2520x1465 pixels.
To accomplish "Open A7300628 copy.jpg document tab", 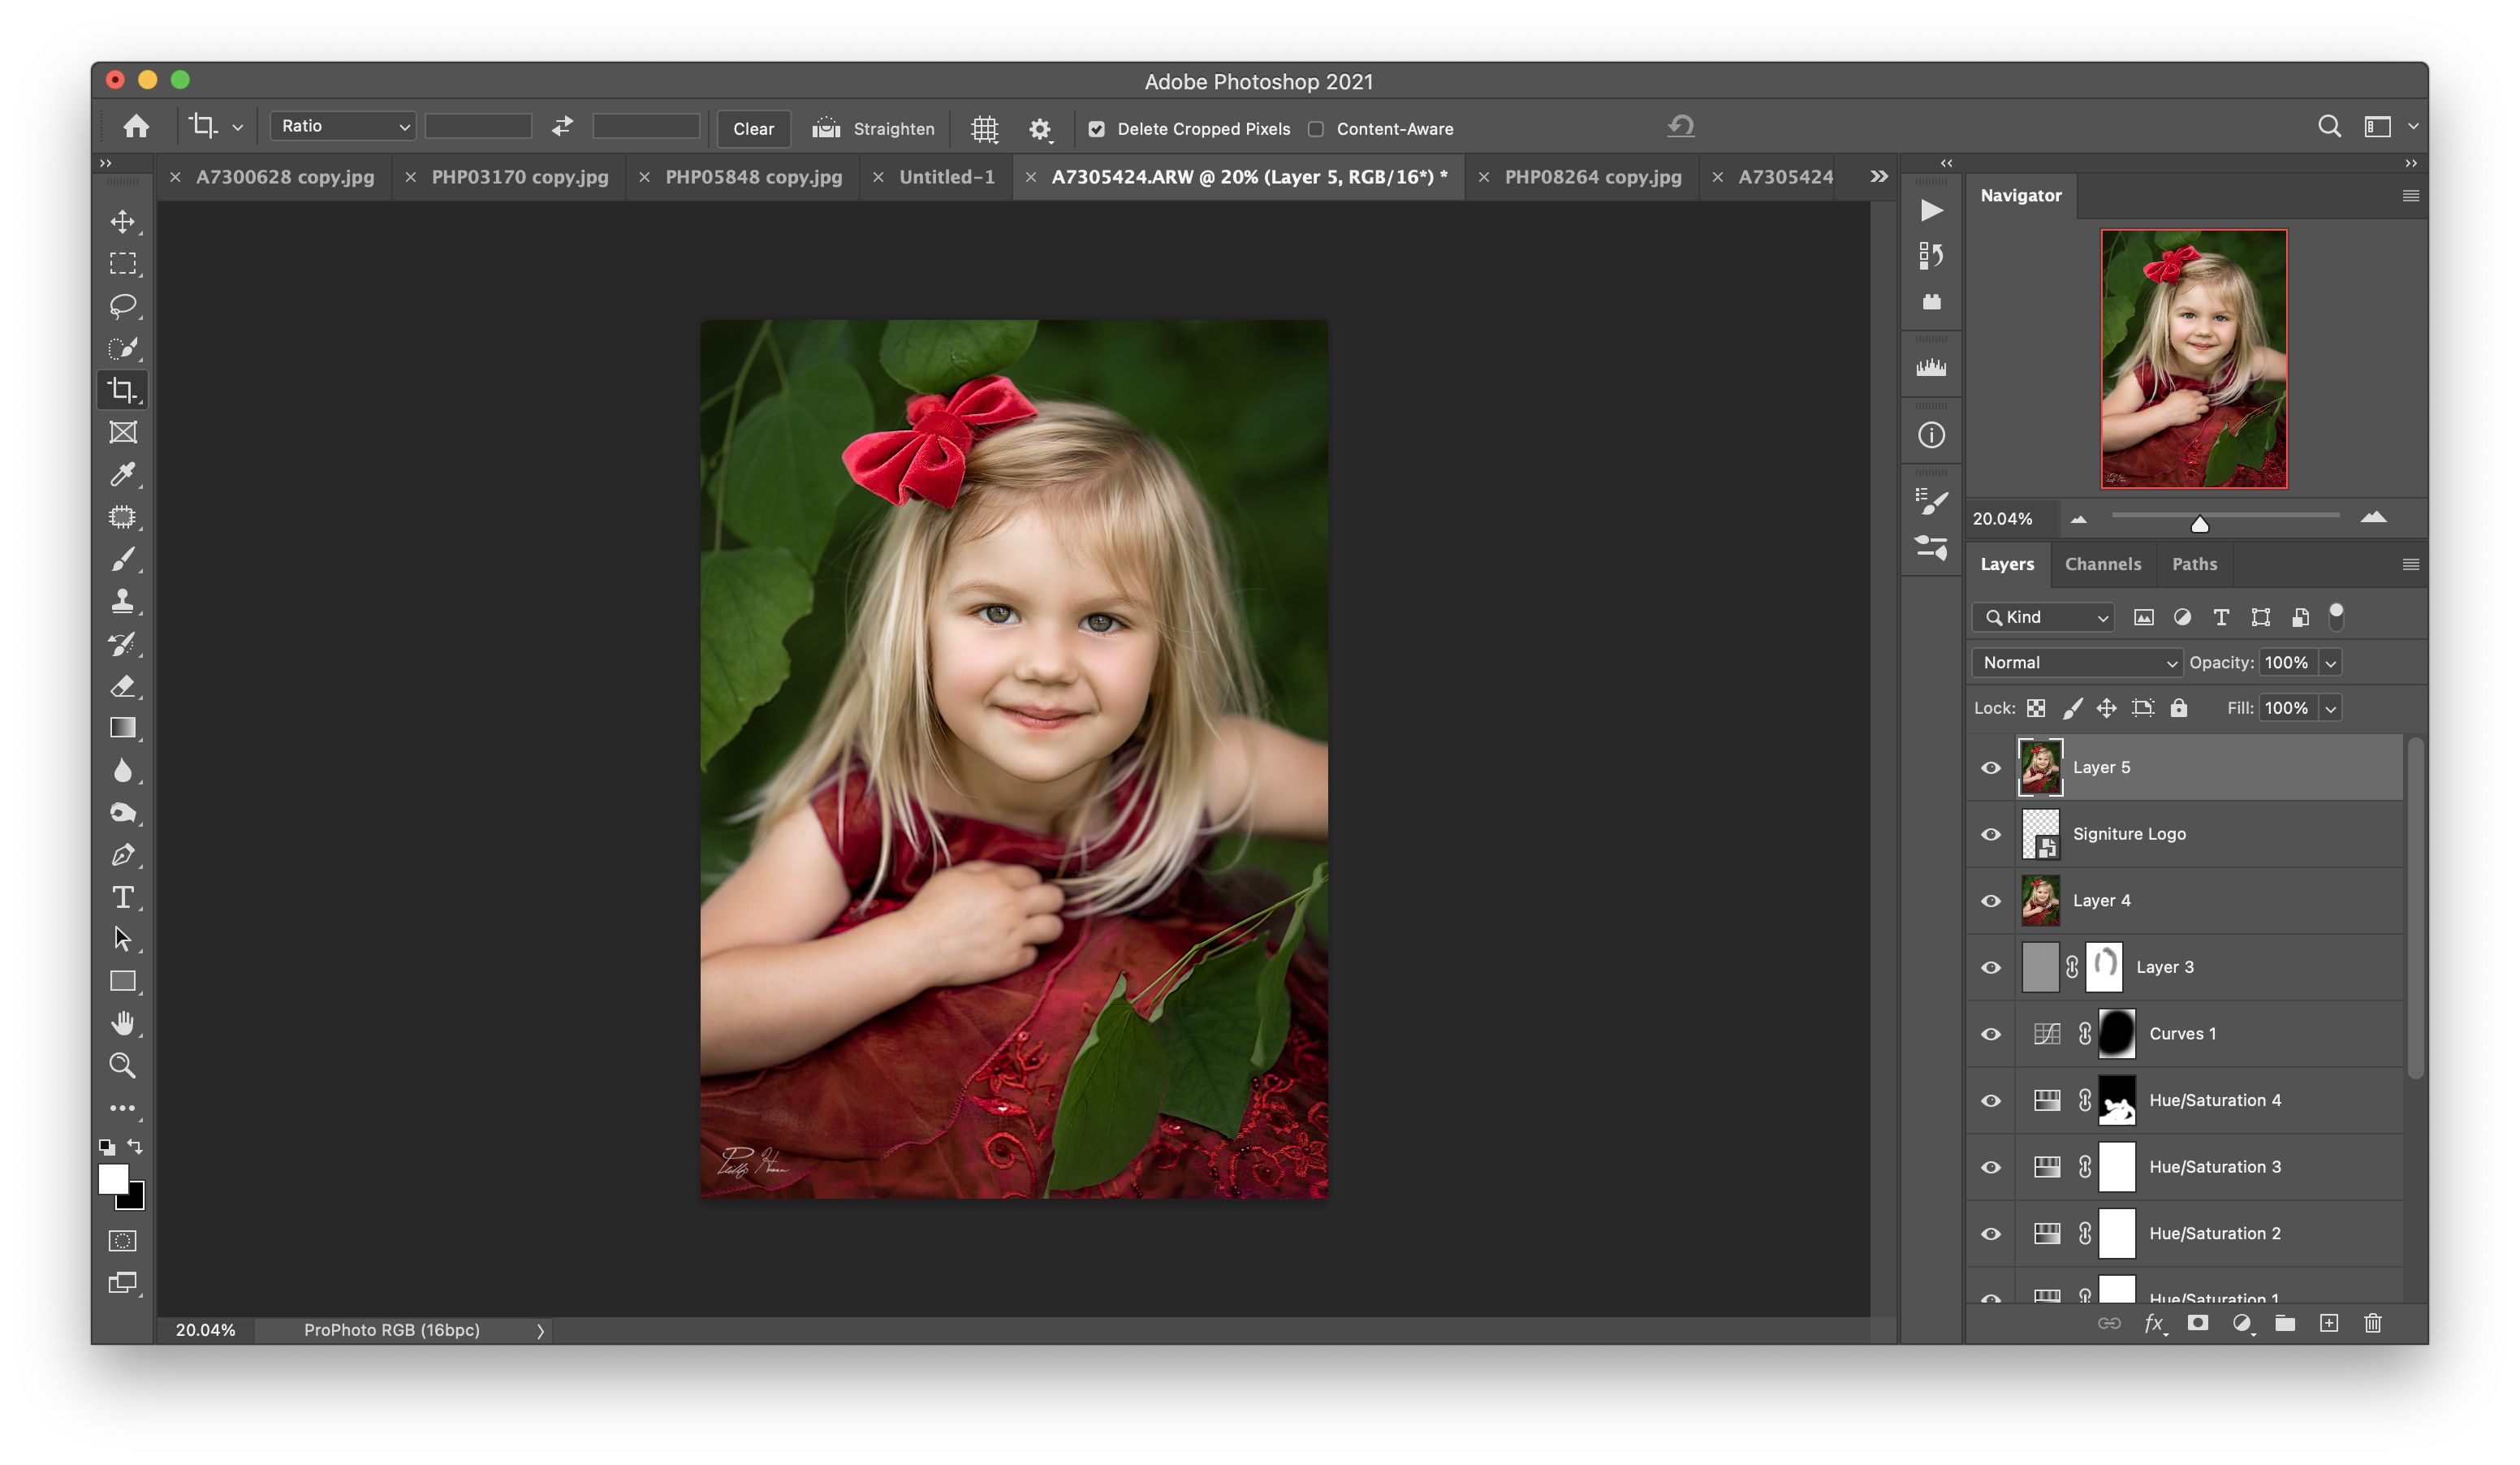I will point(285,177).
